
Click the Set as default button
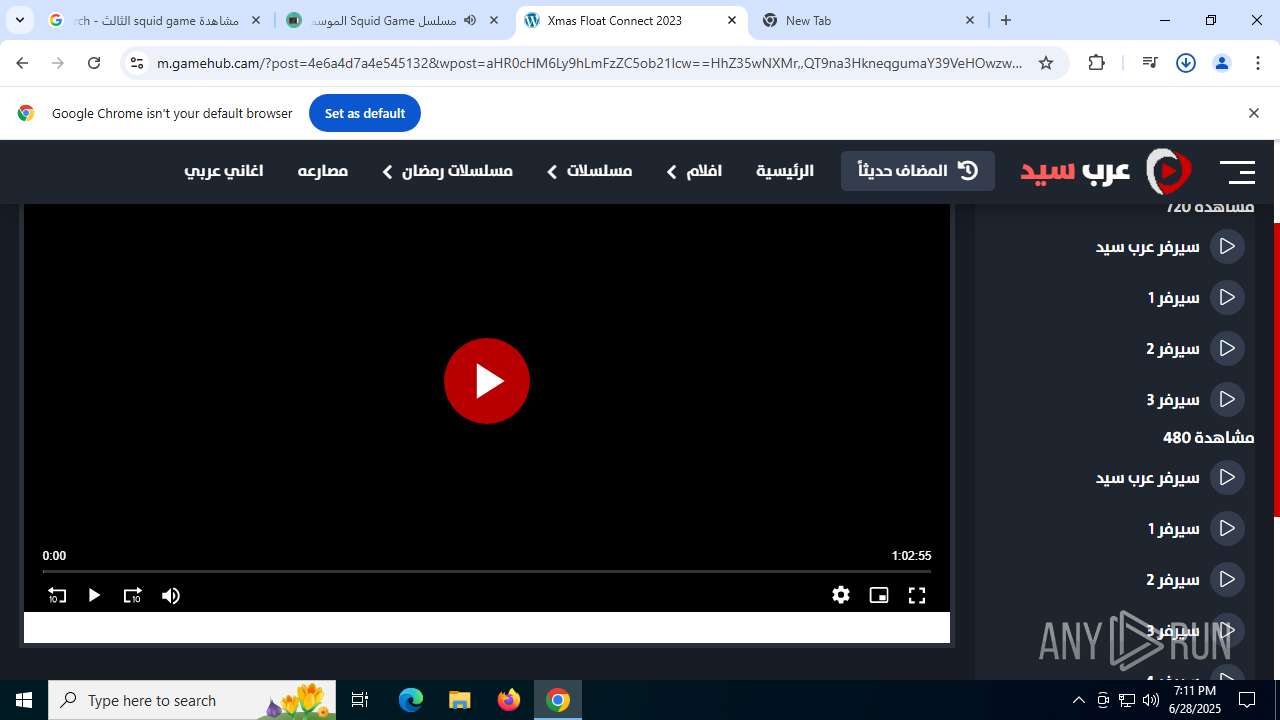(x=365, y=113)
